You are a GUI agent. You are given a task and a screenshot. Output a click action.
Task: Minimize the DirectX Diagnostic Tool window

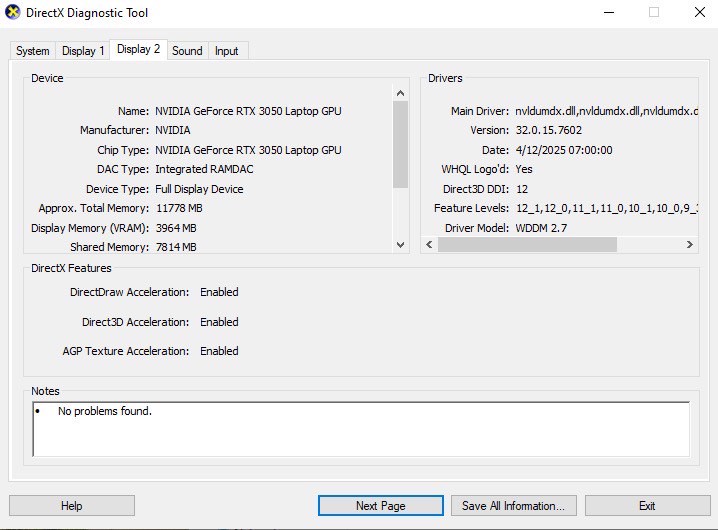[x=609, y=12]
